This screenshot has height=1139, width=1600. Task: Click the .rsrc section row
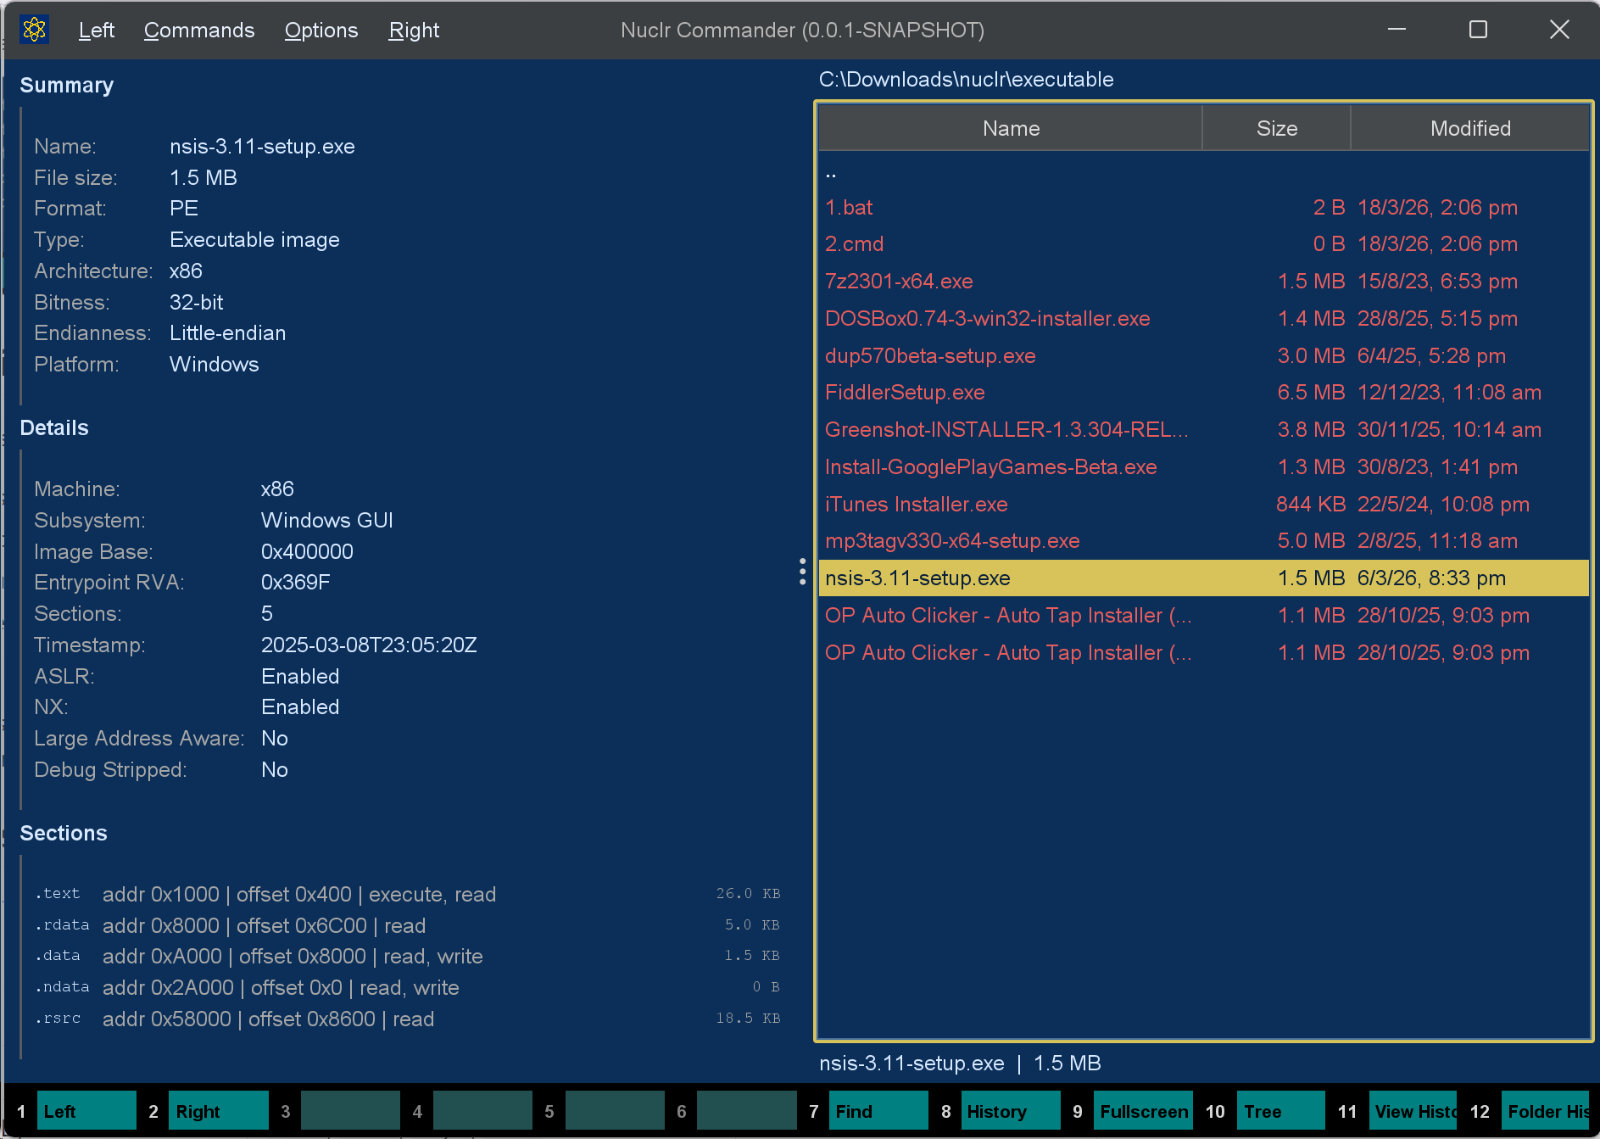pyautogui.click(x=407, y=1019)
